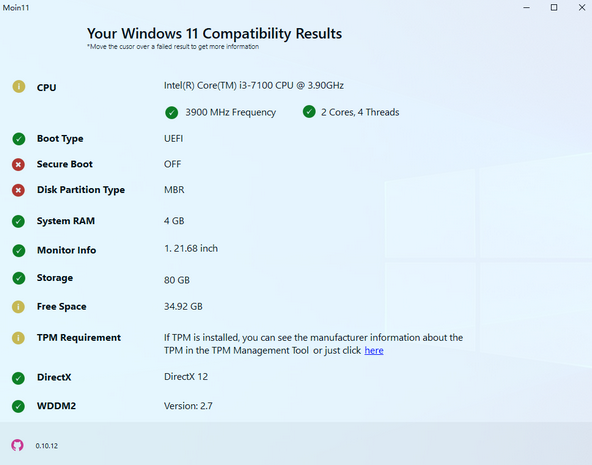Click the 'Moin11' window title
Image resolution: width=592 pixels, height=465 pixels.
(16, 8)
